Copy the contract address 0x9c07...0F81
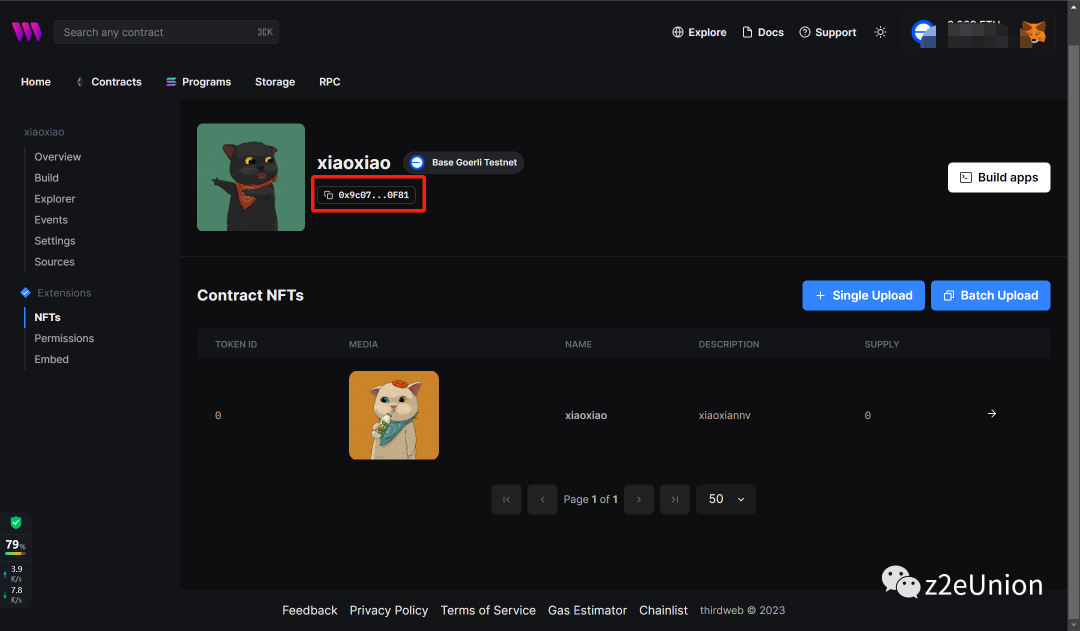Viewport: 1080px width, 631px height. click(368, 195)
